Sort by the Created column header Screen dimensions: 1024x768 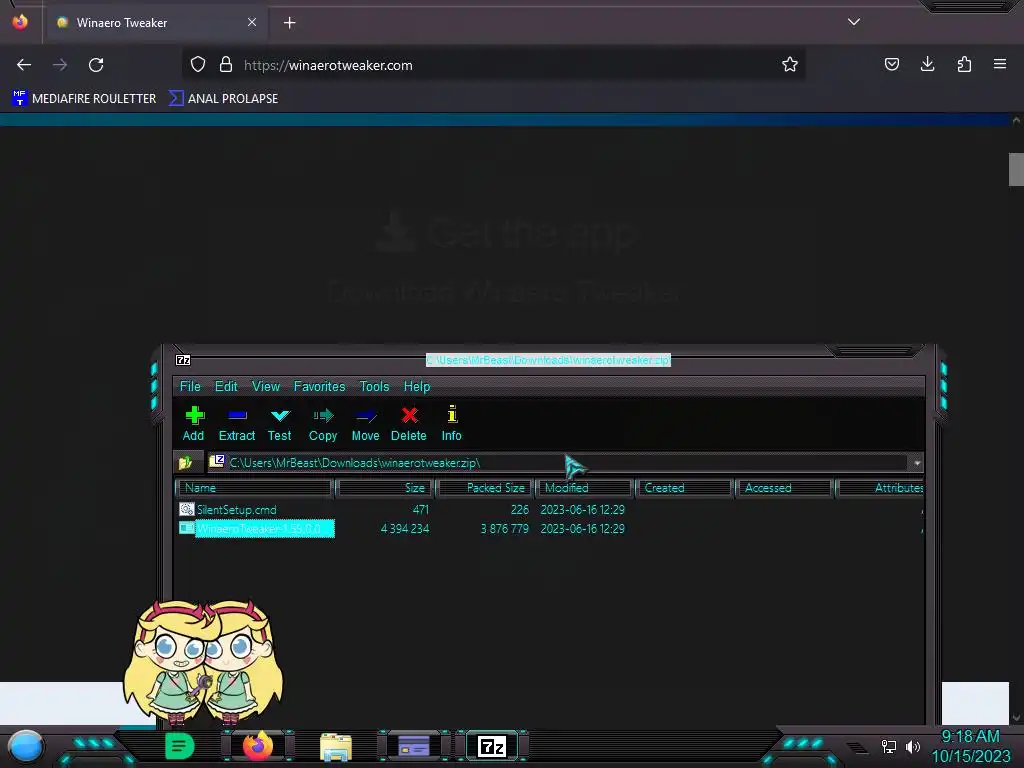tap(684, 488)
